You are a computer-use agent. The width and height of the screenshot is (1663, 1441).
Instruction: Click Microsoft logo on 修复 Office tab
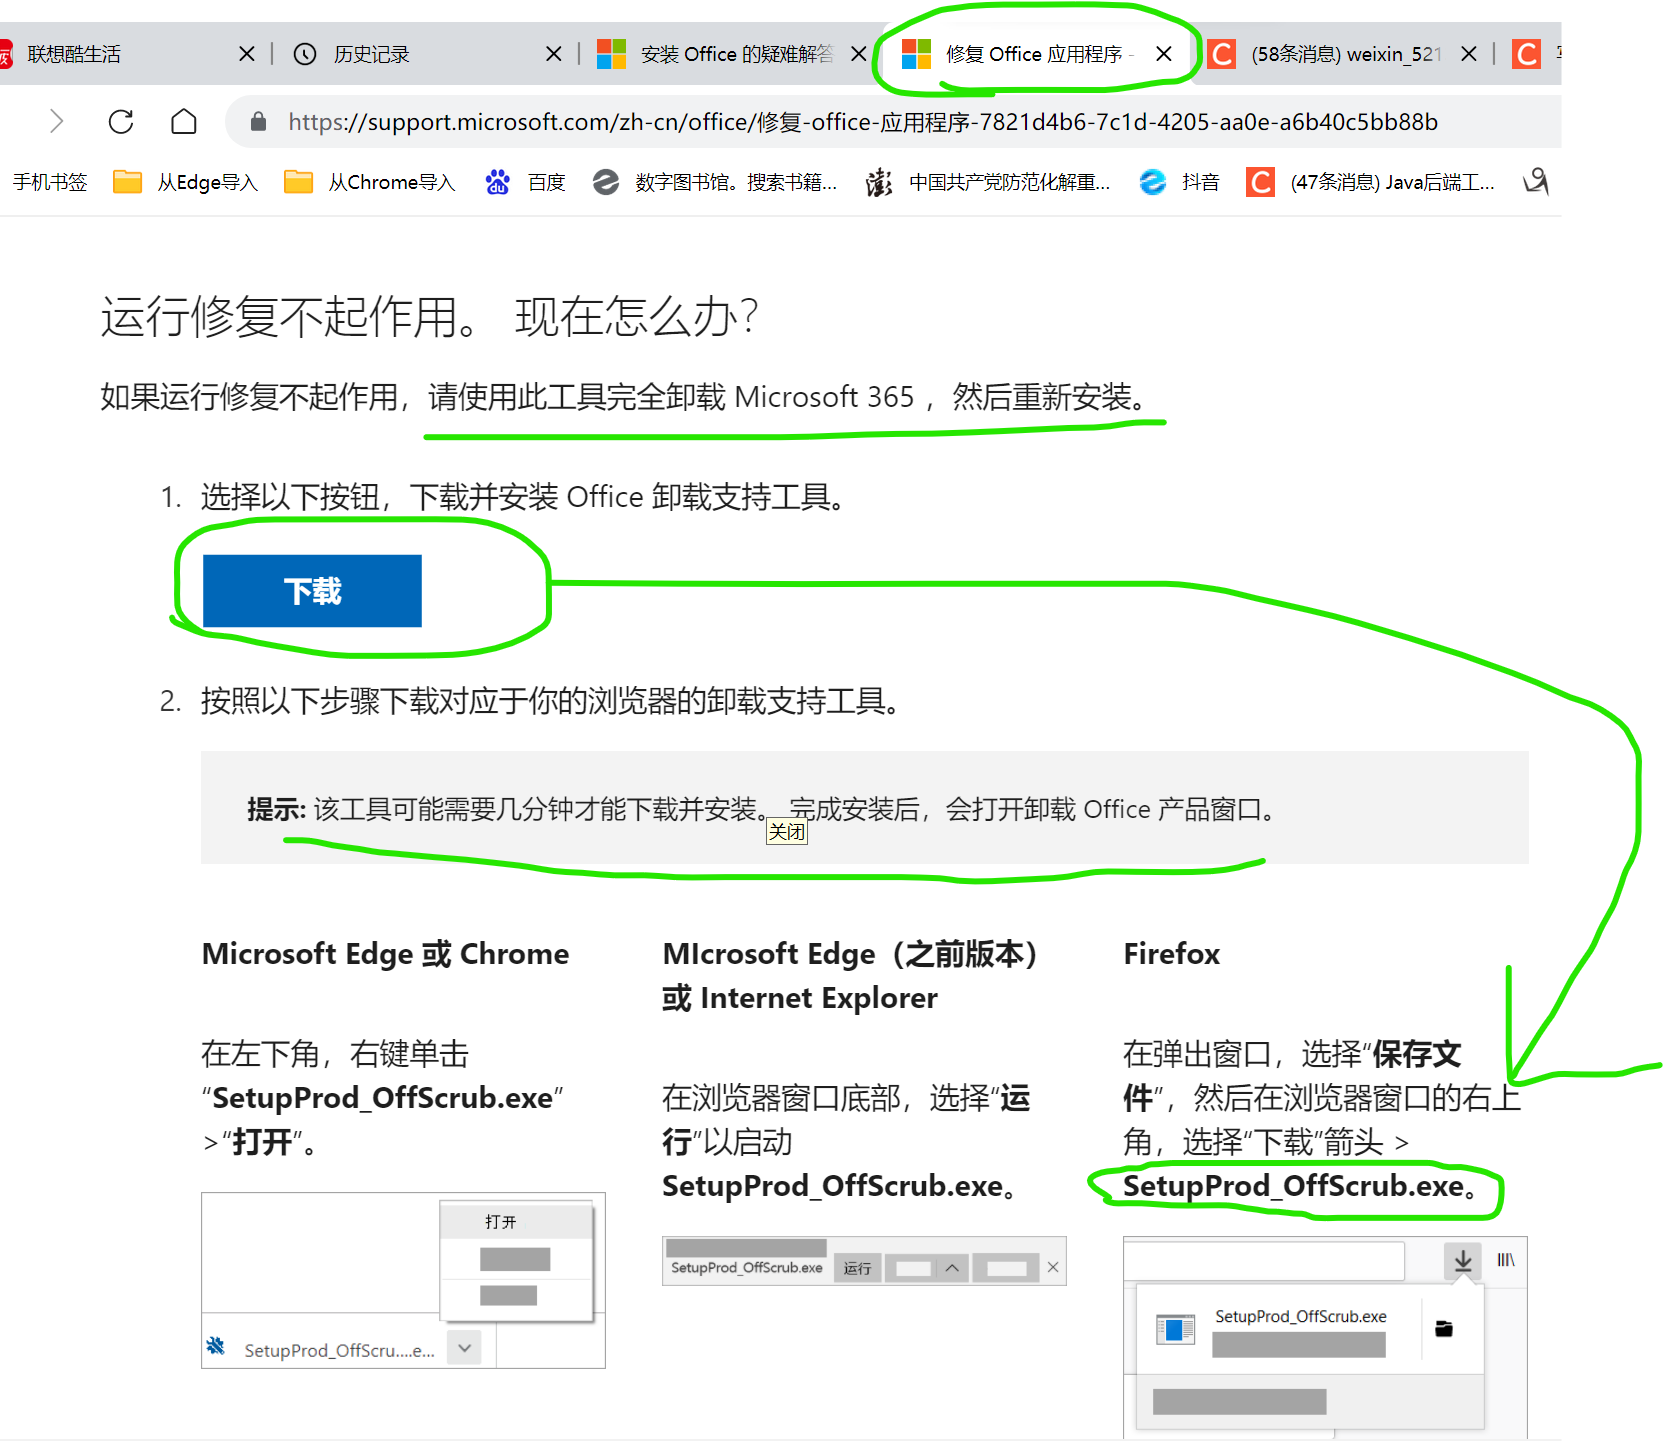tap(916, 54)
